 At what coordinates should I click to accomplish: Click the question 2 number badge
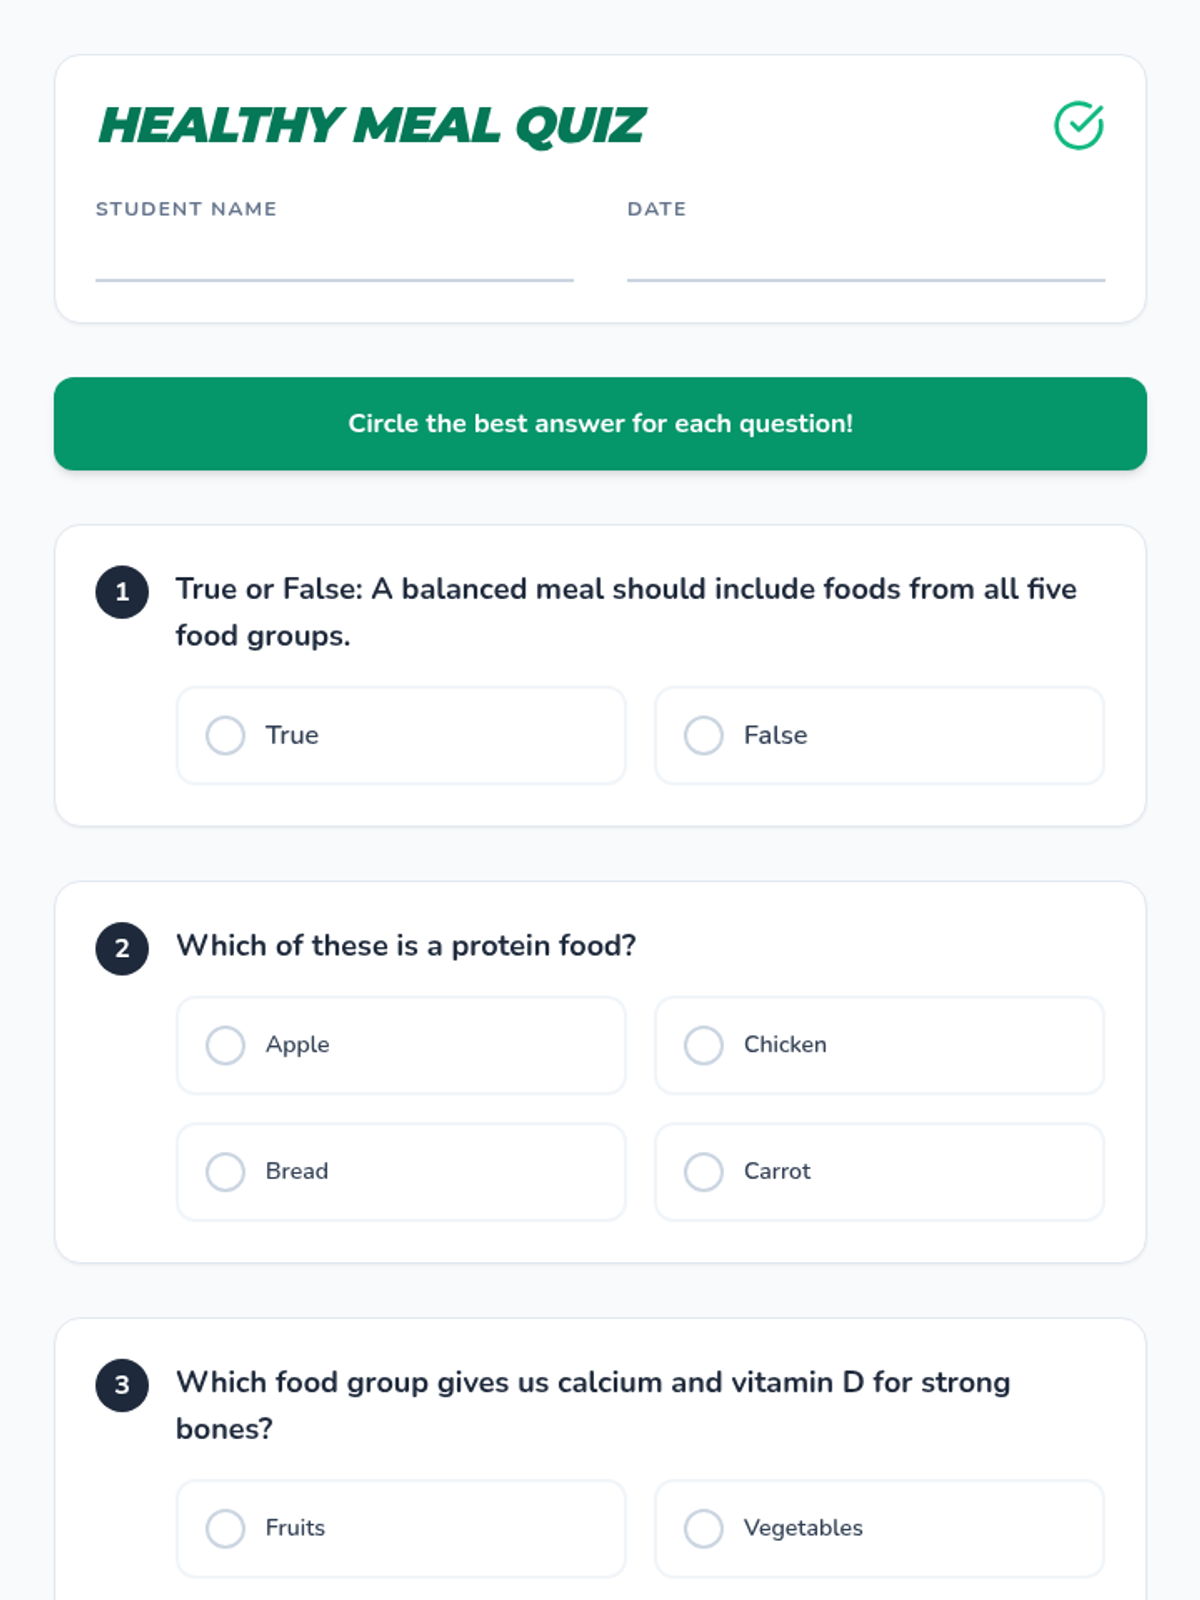[122, 948]
